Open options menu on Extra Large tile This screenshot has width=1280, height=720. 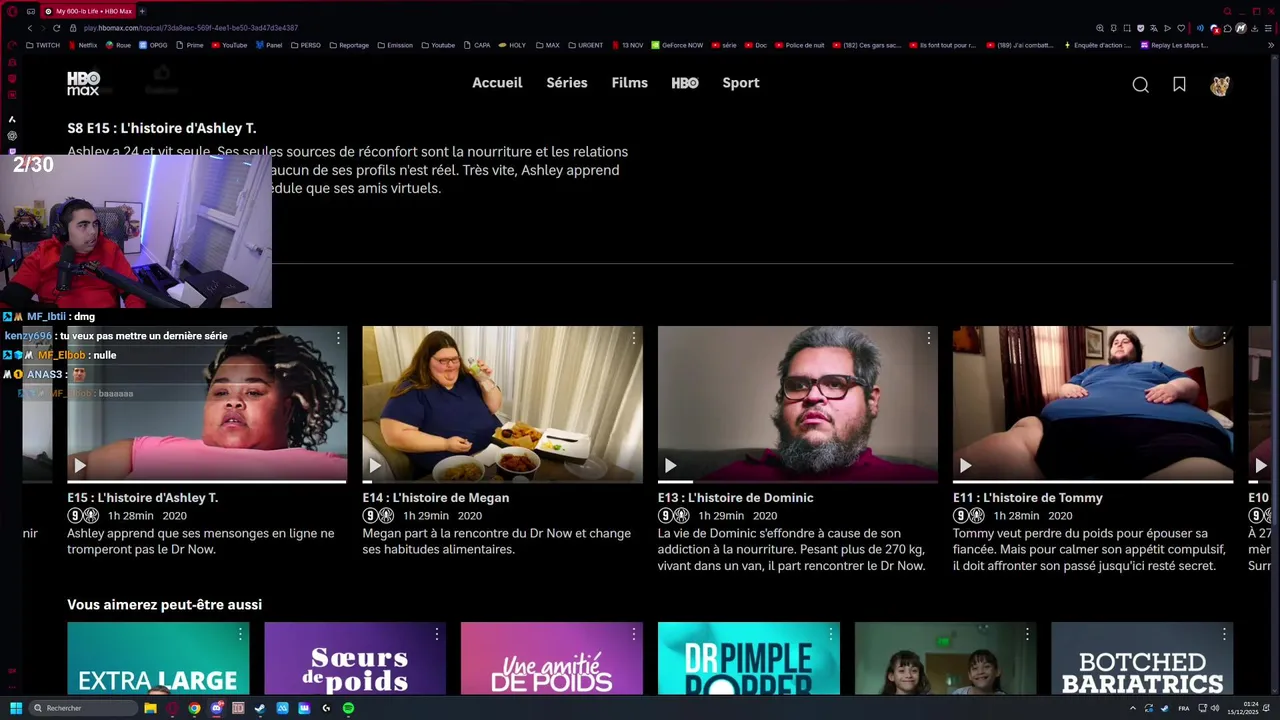[240, 634]
